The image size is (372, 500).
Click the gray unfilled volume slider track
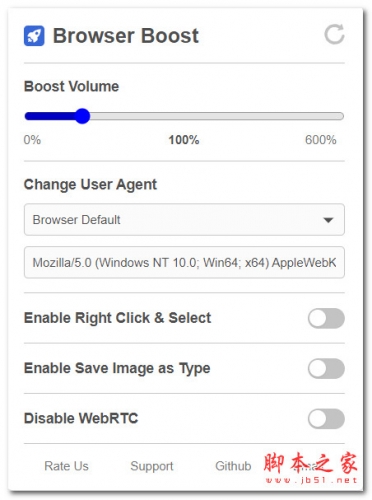pos(217,116)
